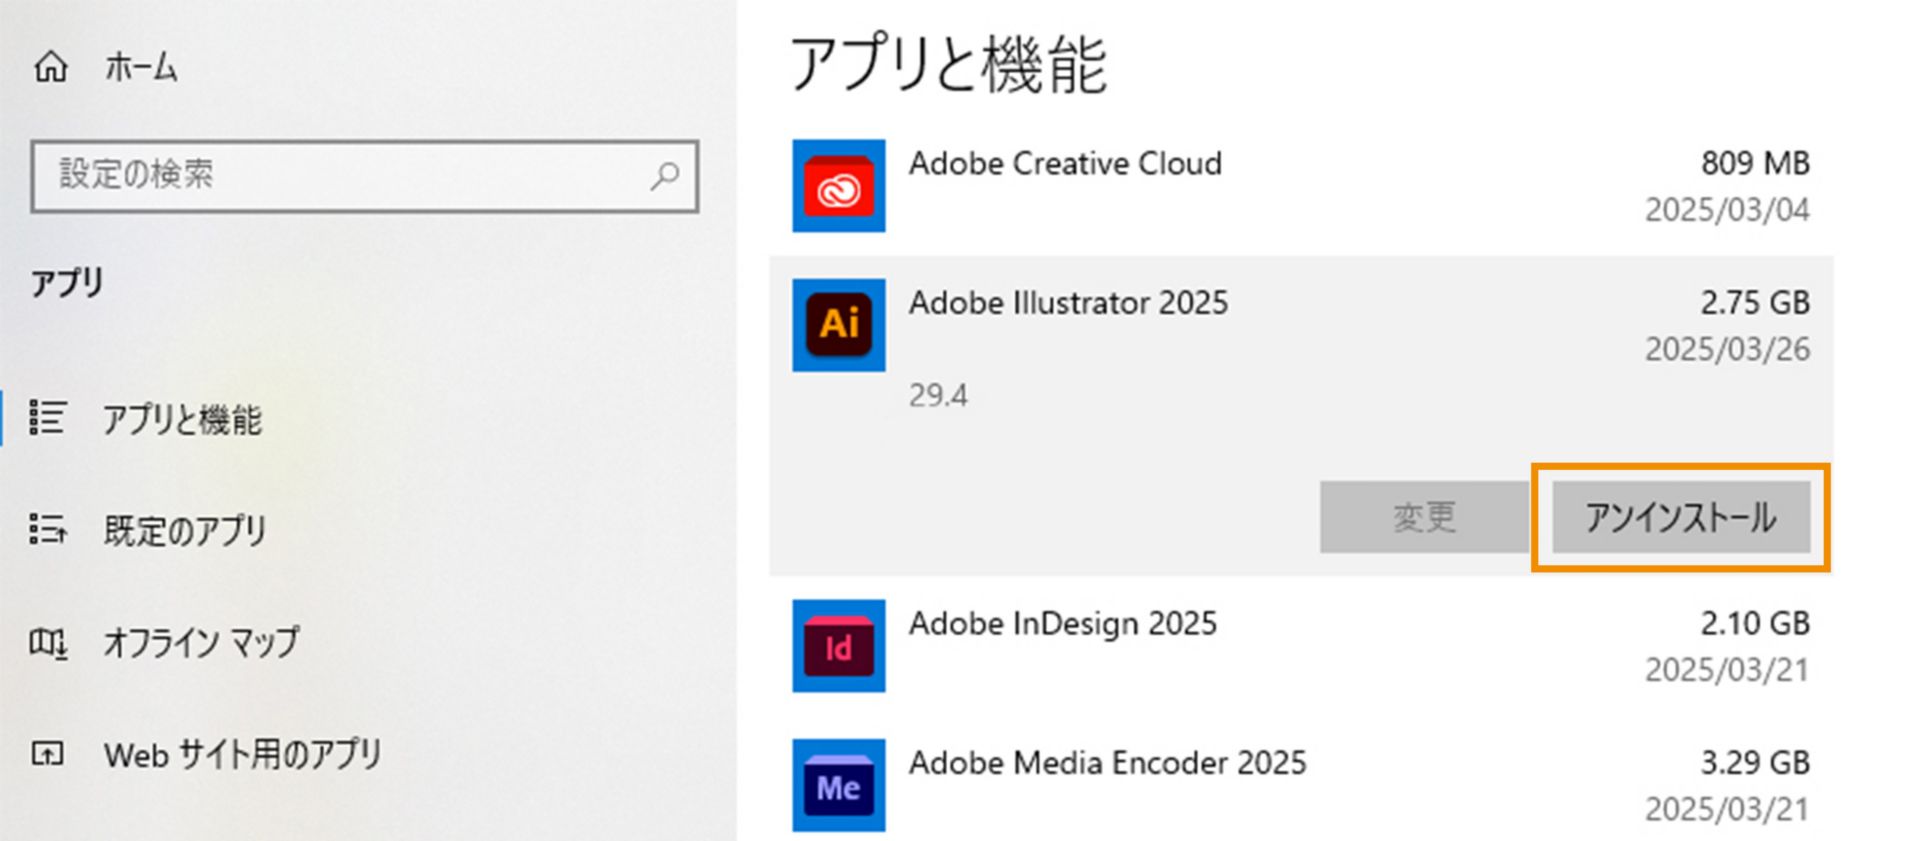Click the 2025/03/04 install date
This screenshot has width=1920, height=841.
pyautogui.click(x=1727, y=210)
